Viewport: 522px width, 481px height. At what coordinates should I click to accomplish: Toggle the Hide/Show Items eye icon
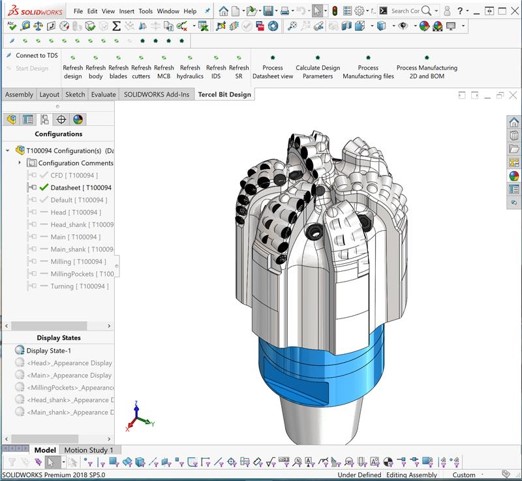point(403,26)
